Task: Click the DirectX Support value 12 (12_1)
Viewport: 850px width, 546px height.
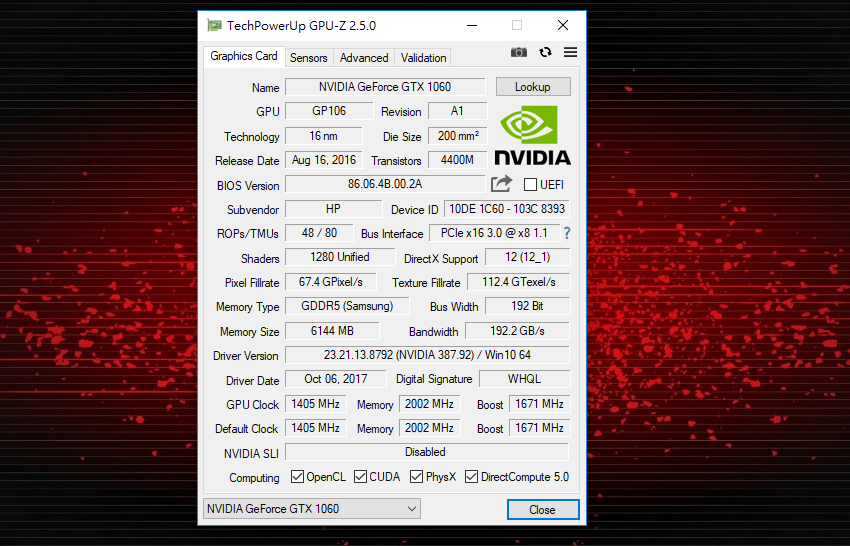Action: (x=527, y=257)
